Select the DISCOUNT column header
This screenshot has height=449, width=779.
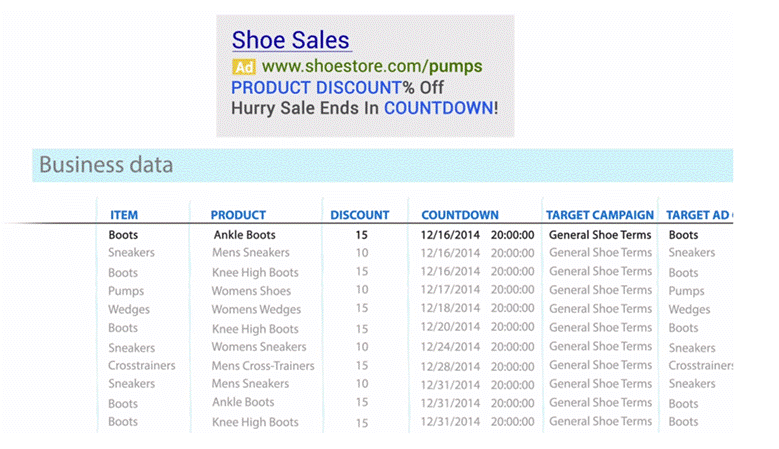click(x=360, y=215)
